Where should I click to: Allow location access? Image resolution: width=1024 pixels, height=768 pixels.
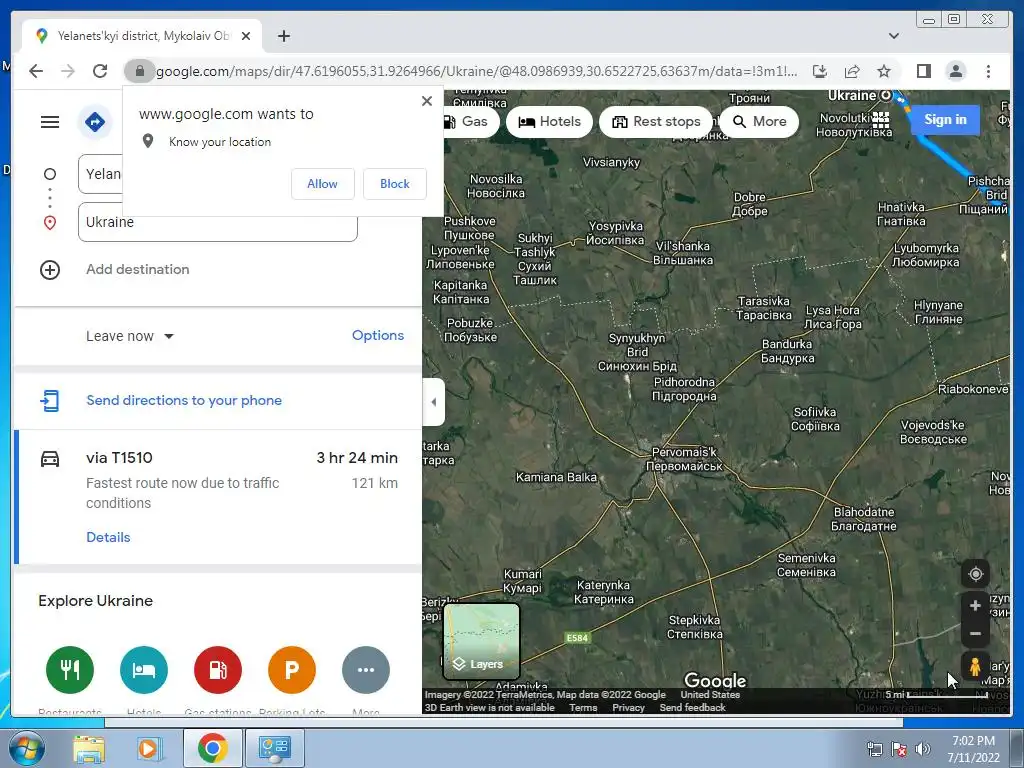(x=323, y=184)
